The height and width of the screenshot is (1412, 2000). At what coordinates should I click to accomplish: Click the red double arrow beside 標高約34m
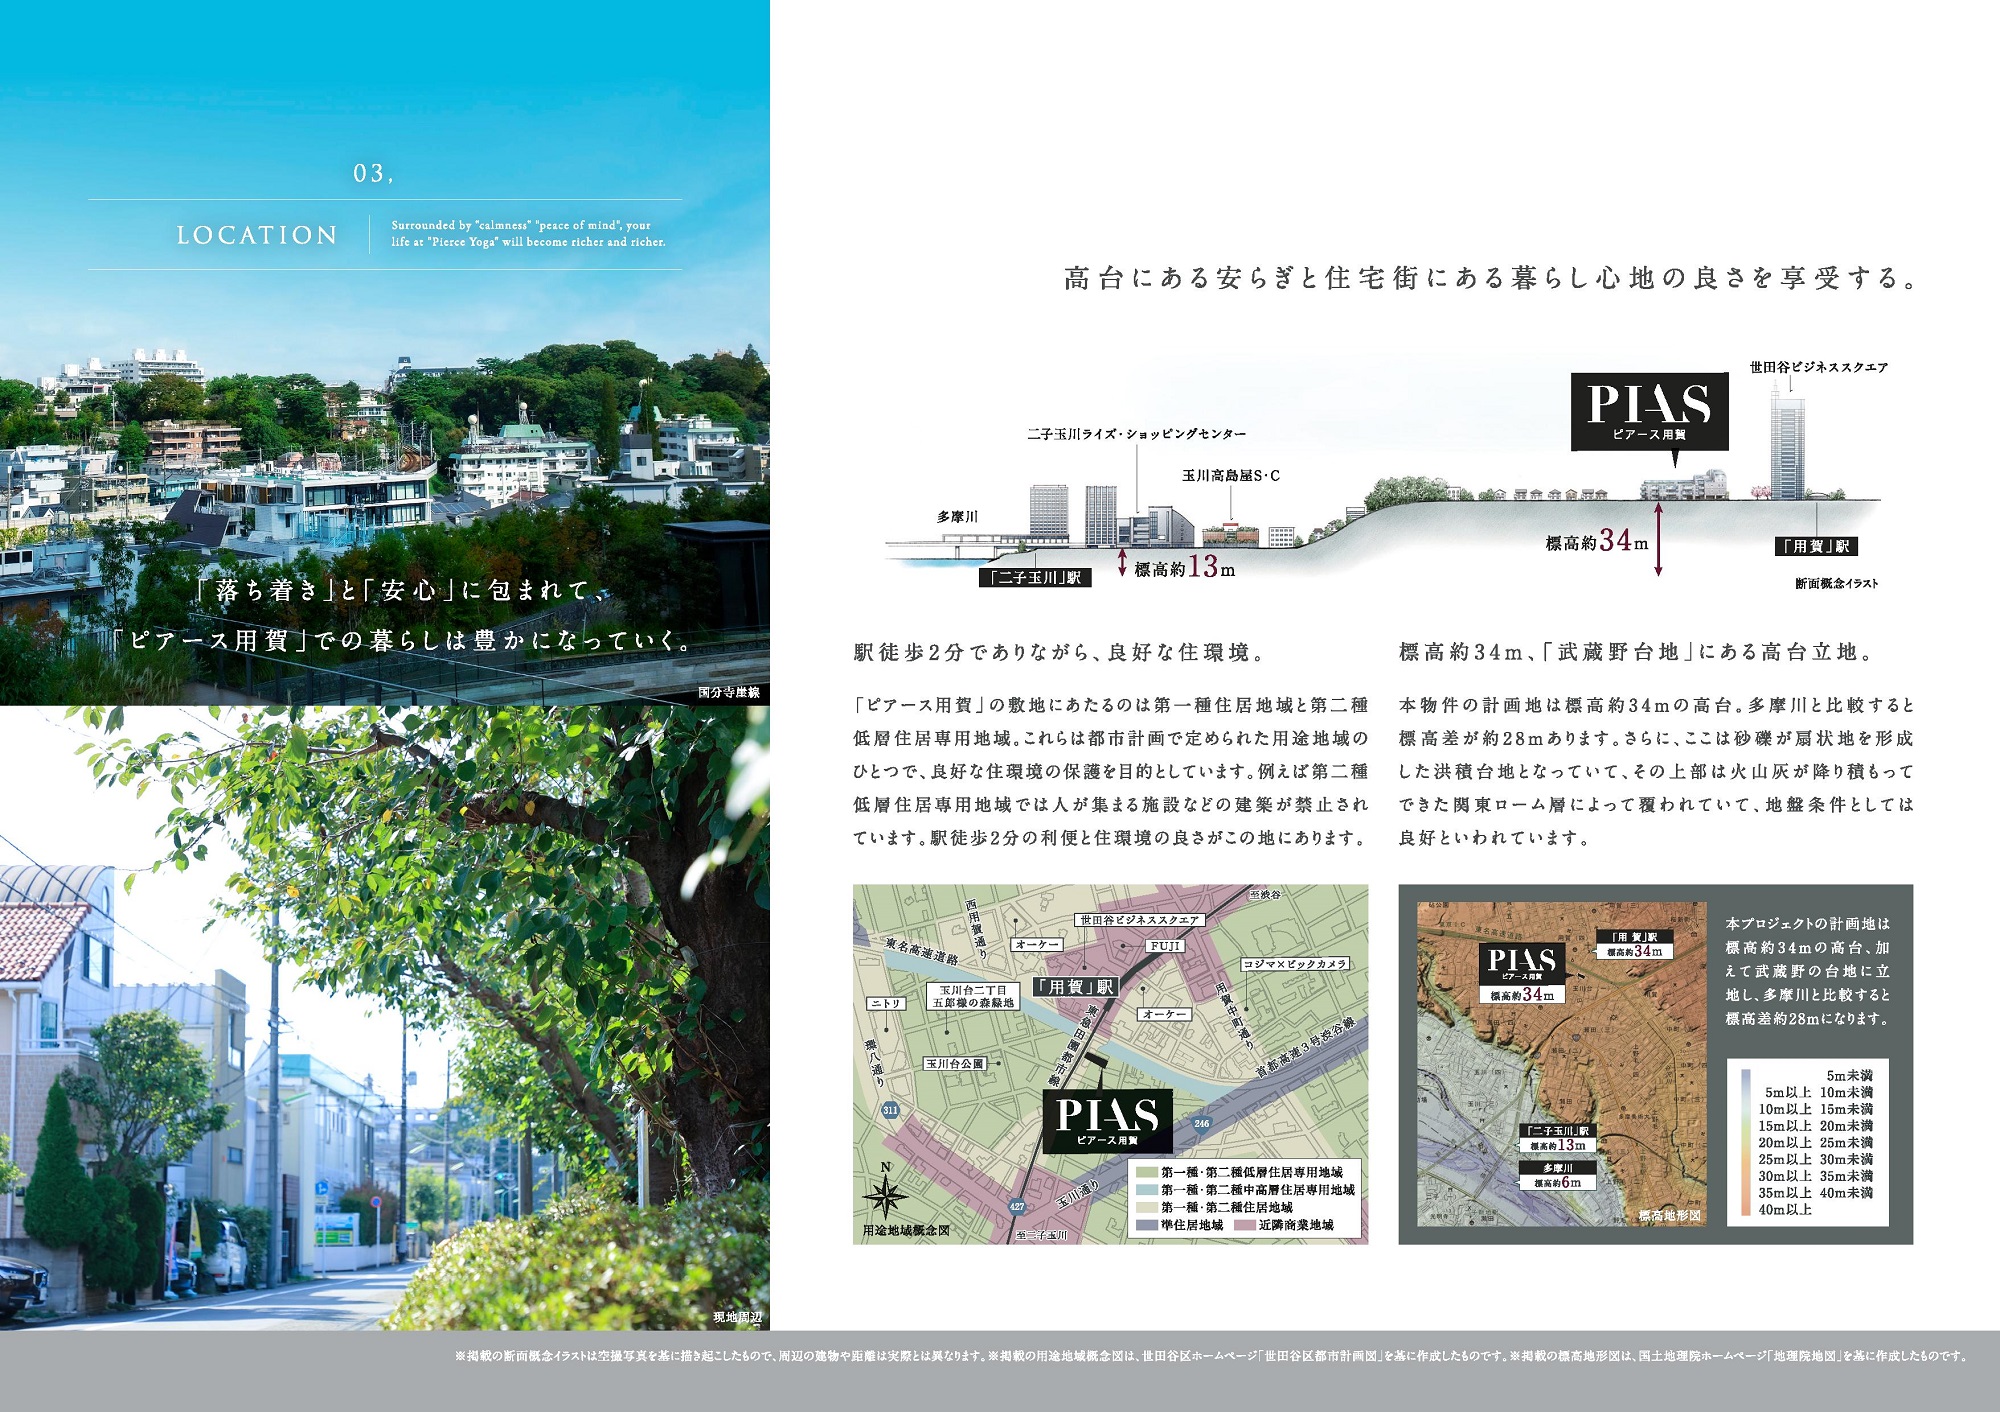(x=1658, y=539)
